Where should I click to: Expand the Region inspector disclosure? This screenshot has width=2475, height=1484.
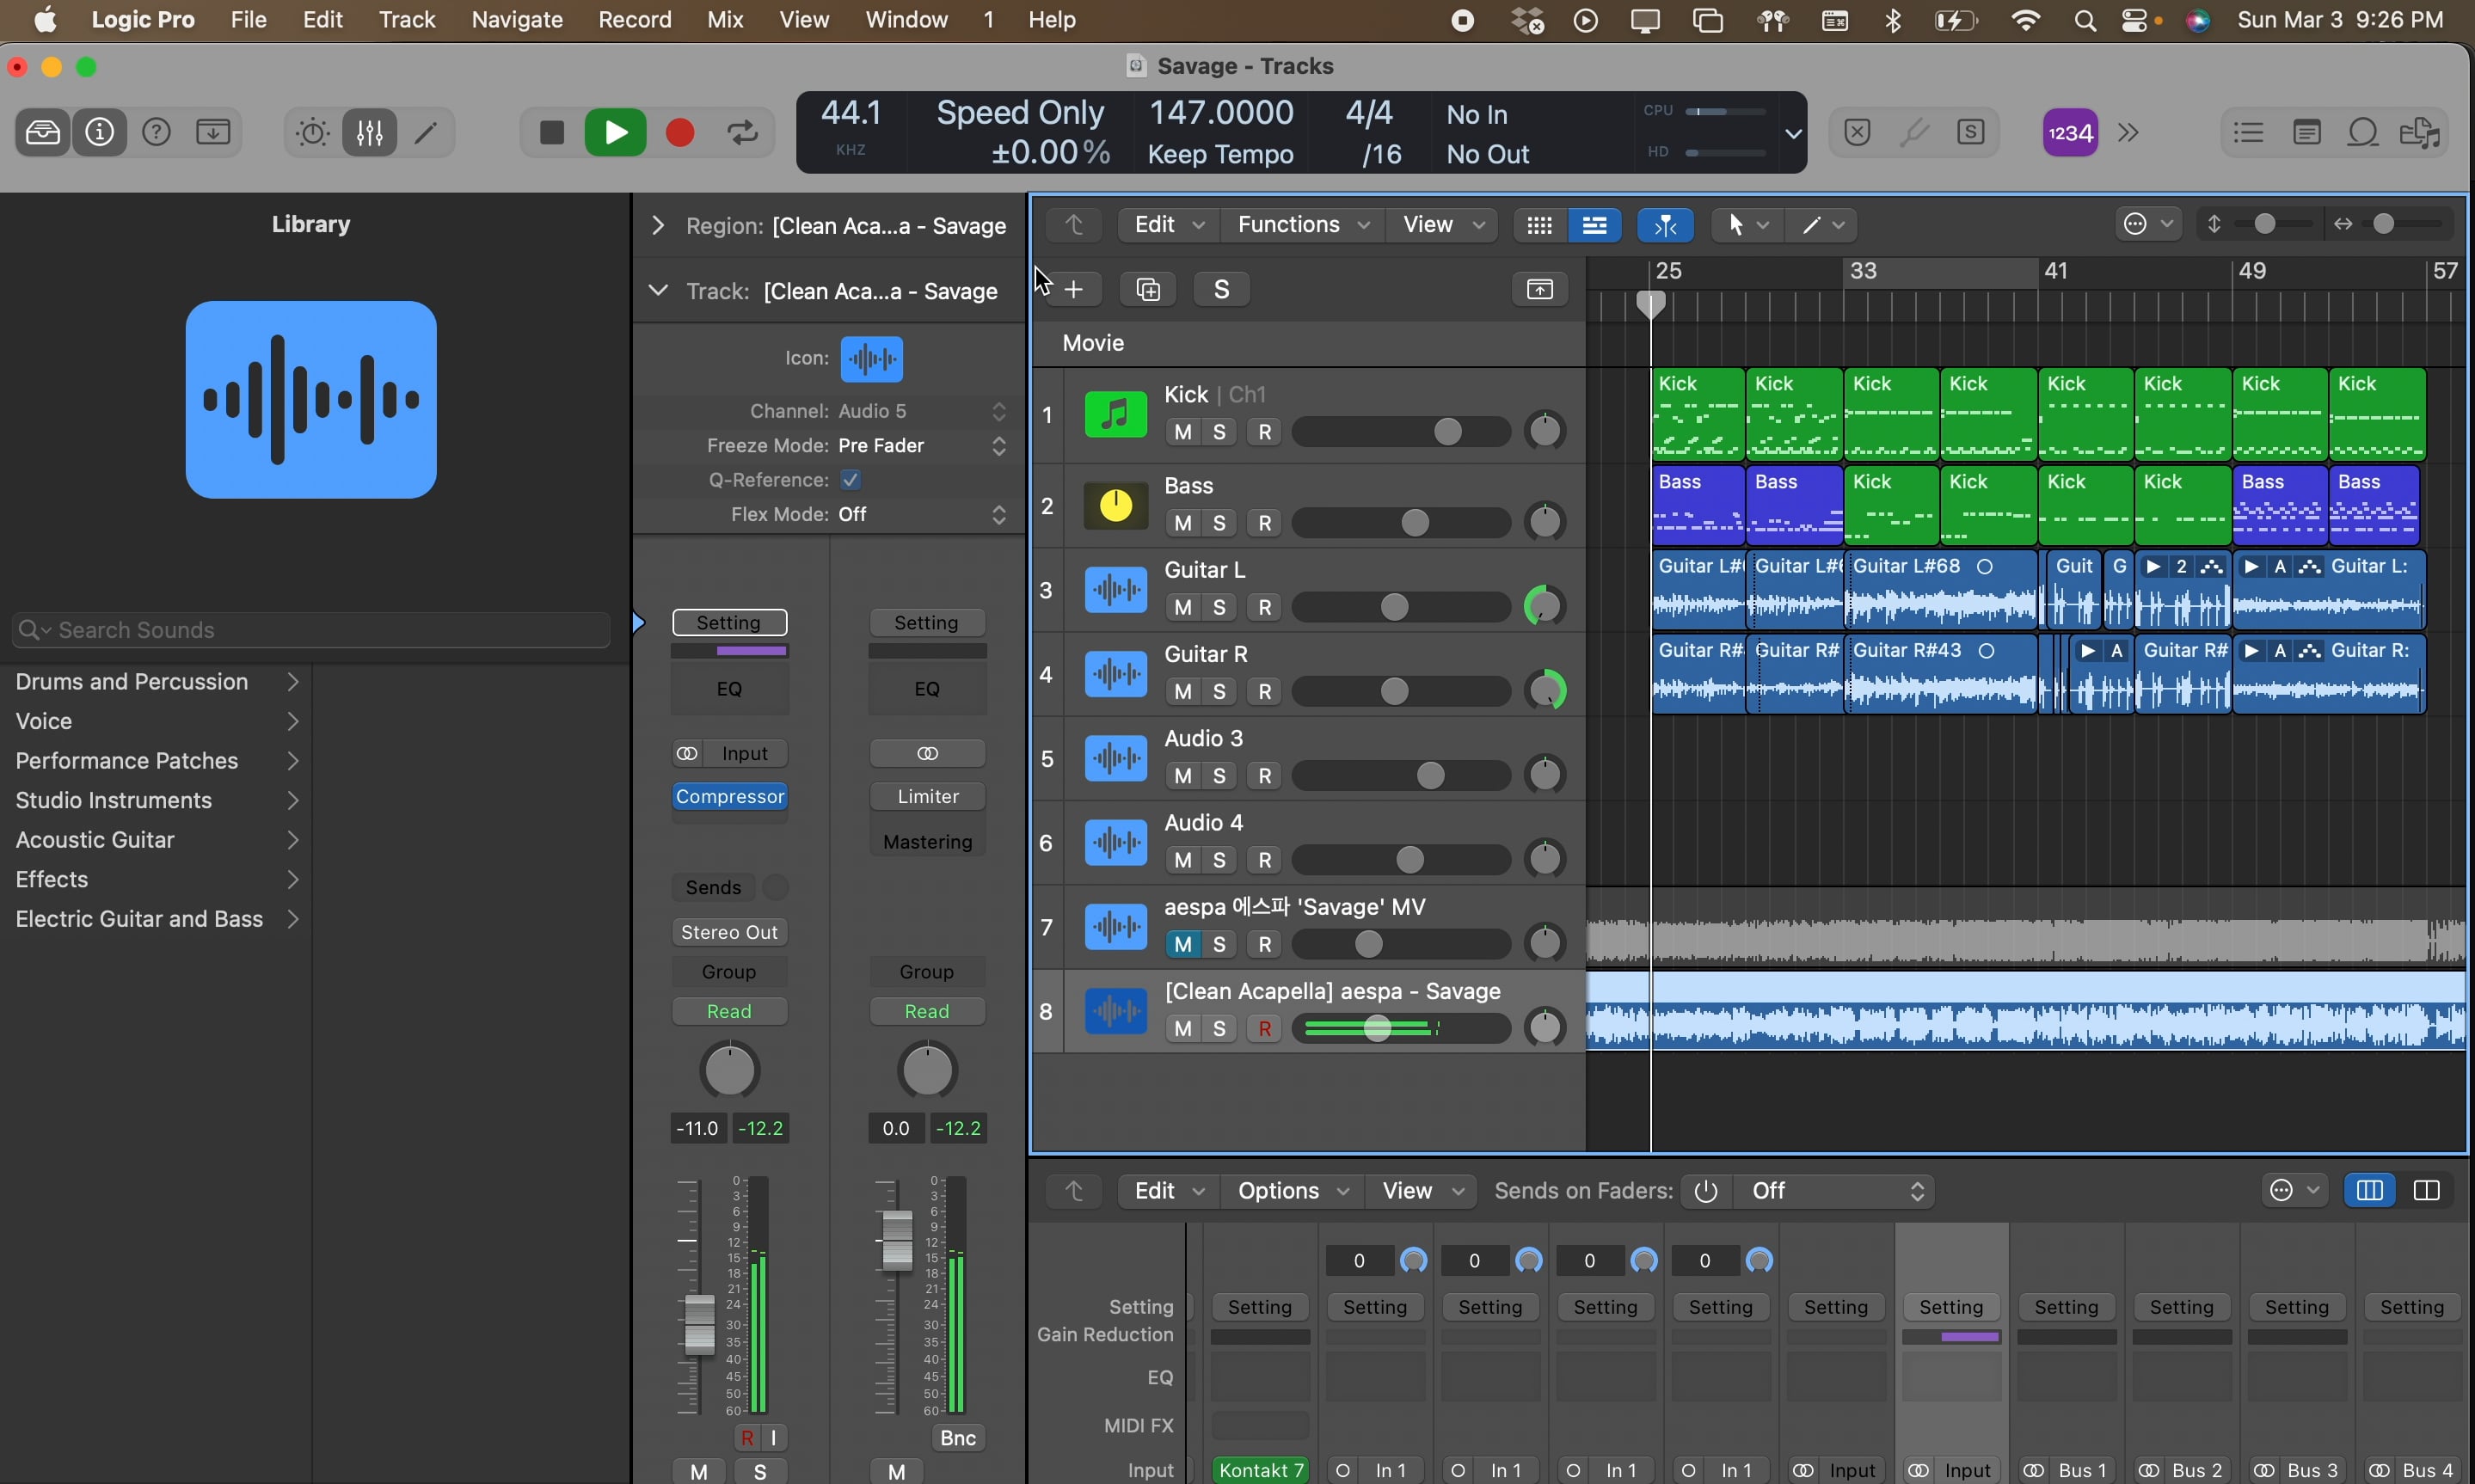pos(657,226)
